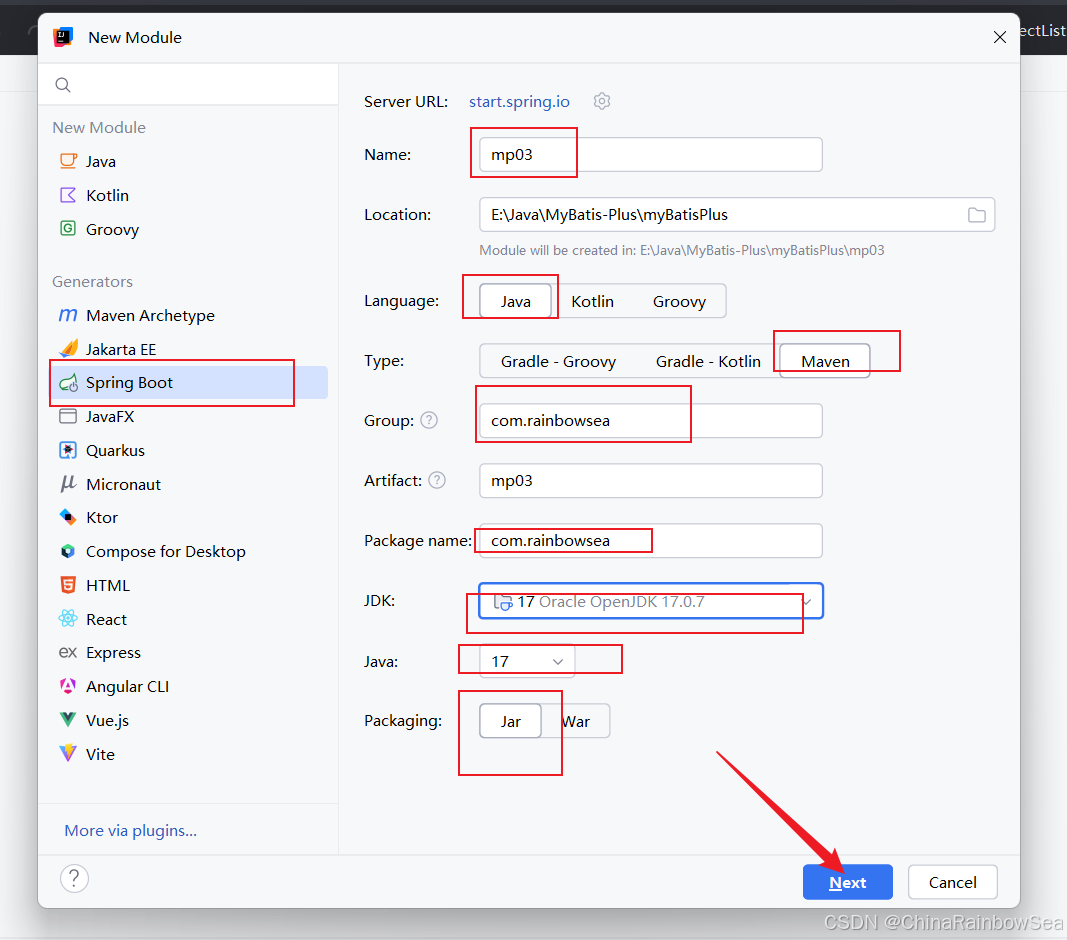Select Angular CLI generator
Image resolution: width=1067 pixels, height=940 pixels.
189,686
